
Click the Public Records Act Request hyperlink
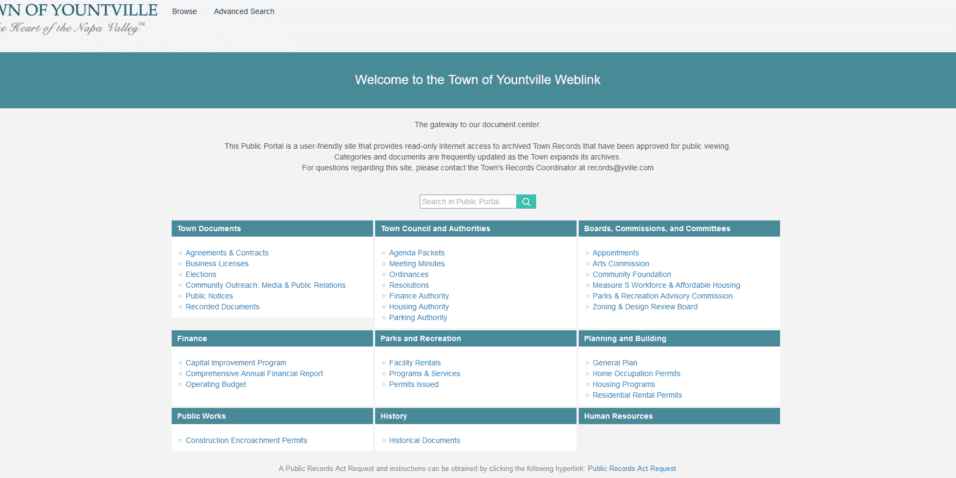click(x=631, y=468)
